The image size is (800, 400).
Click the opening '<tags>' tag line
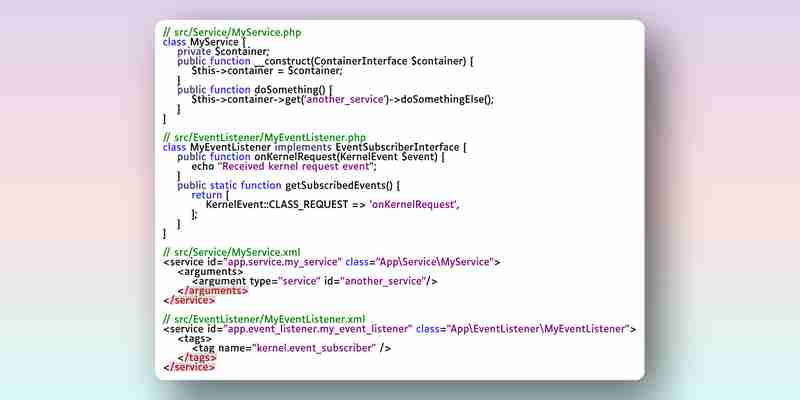[194, 339]
